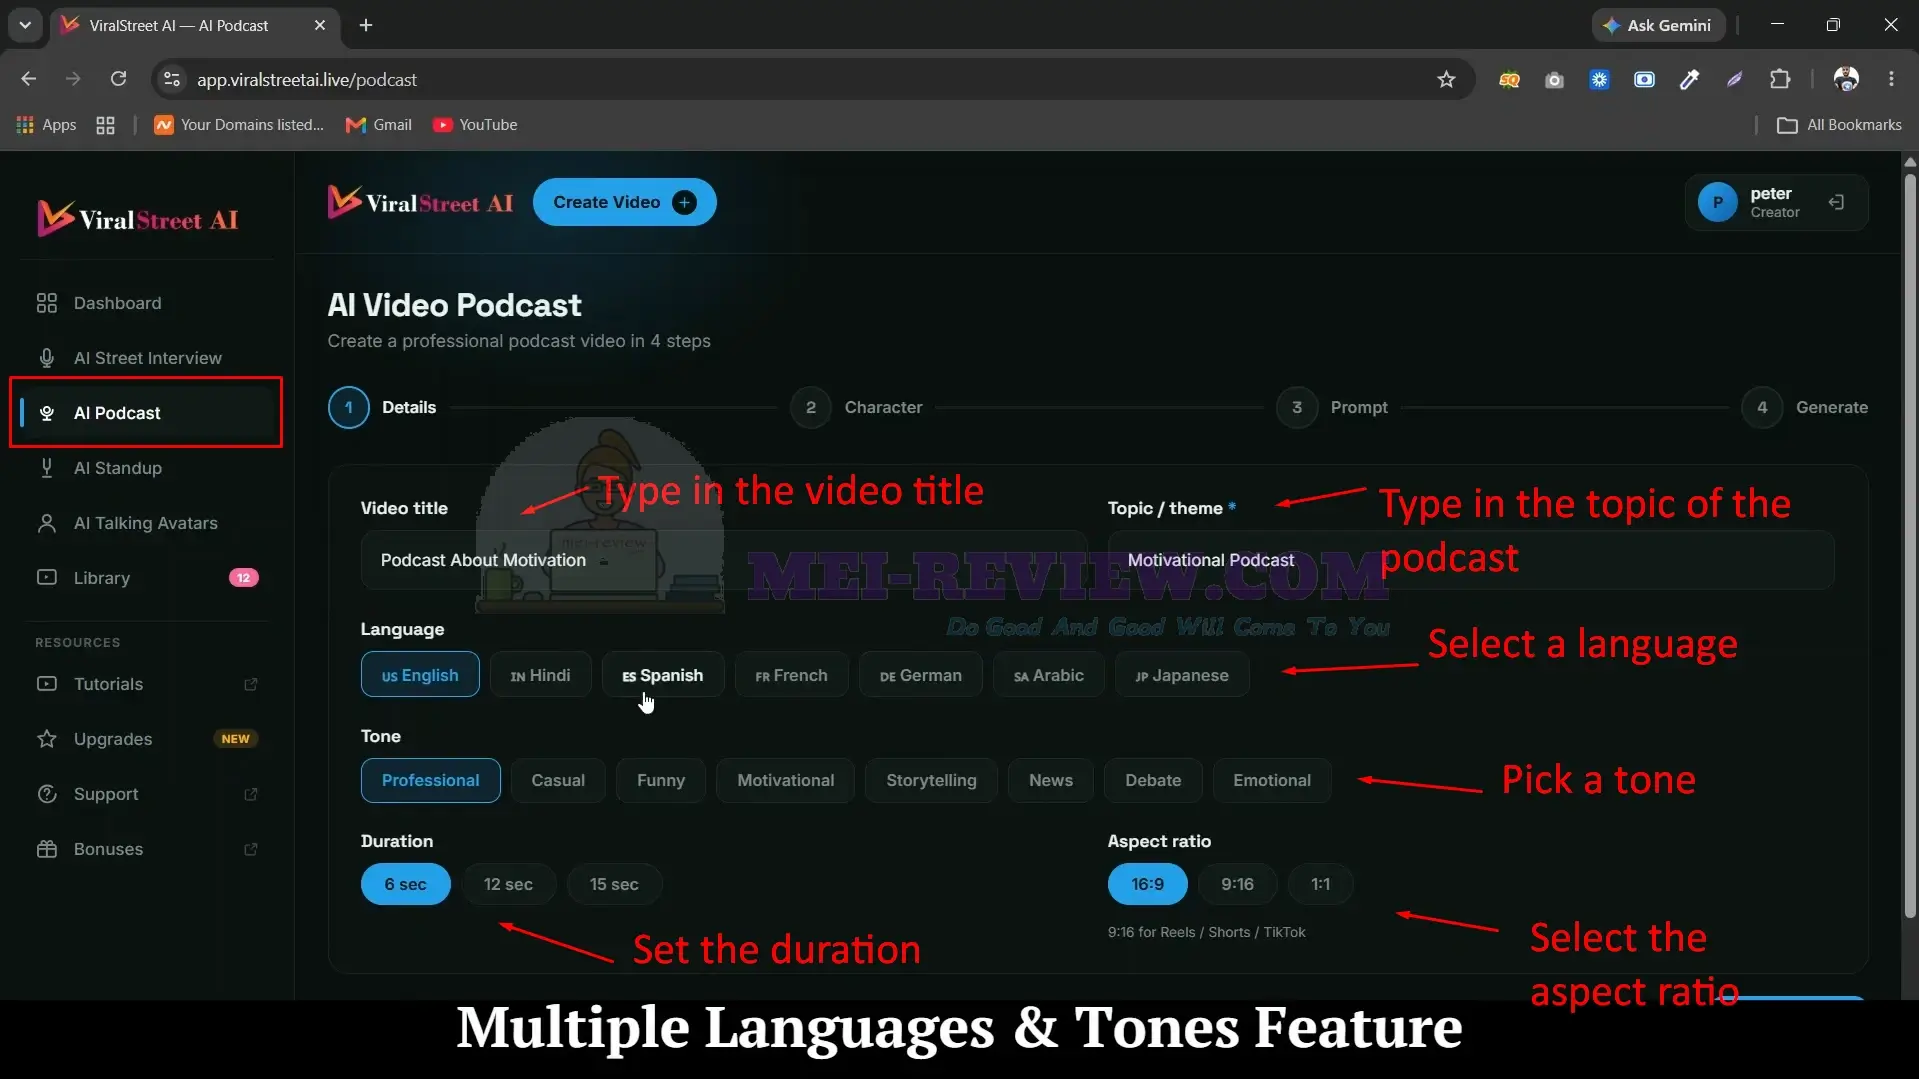Click the Topic / theme input field
This screenshot has height=1079, width=1919.
[1471, 560]
